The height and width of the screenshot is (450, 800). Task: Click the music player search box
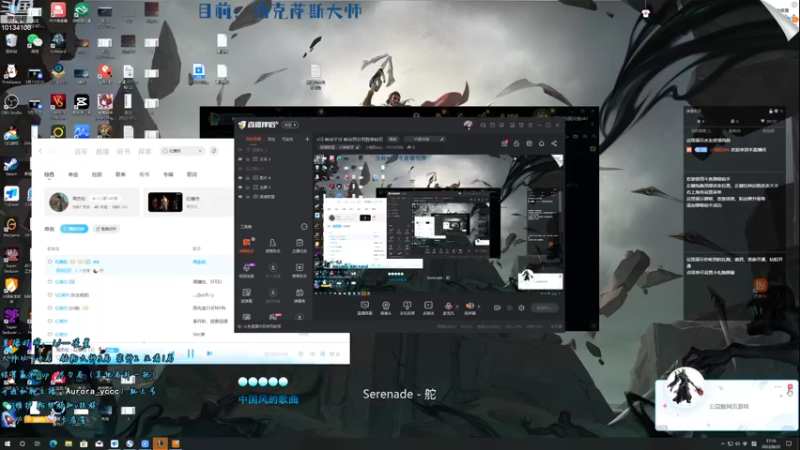[181, 151]
